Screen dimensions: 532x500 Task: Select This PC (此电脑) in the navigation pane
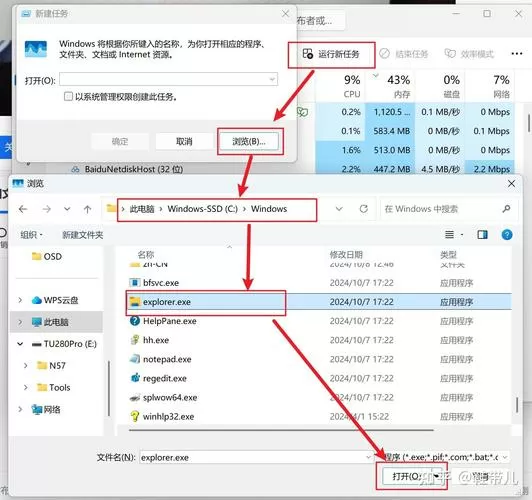point(50,322)
